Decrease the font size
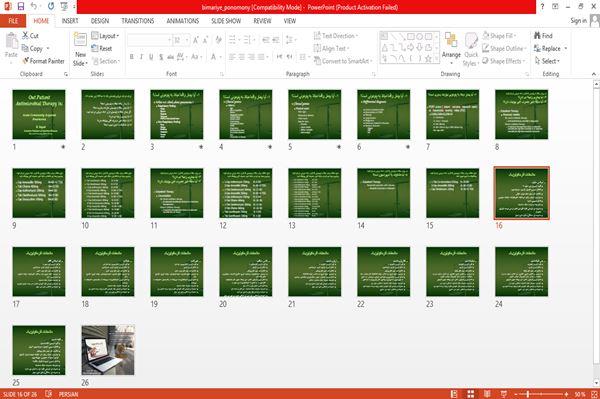The width and height of the screenshot is (600, 399). click(205, 40)
